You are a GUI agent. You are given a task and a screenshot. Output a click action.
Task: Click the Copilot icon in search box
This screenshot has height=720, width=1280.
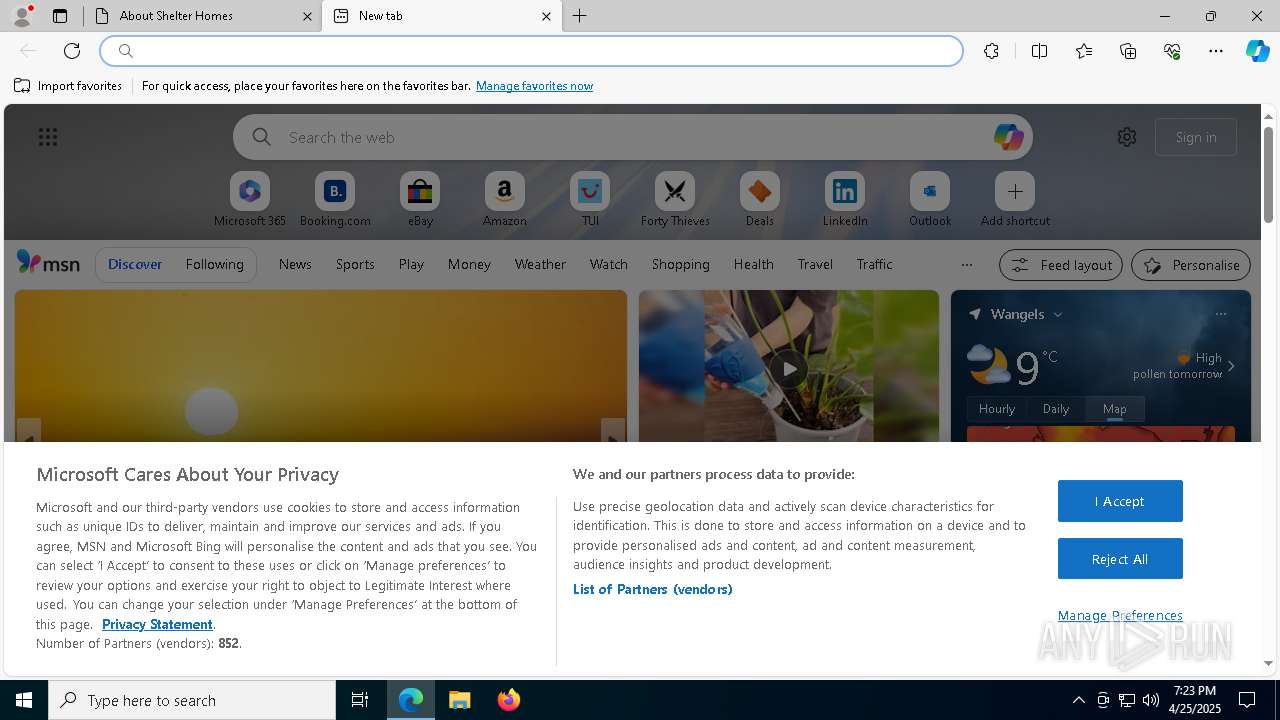(x=1008, y=137)
